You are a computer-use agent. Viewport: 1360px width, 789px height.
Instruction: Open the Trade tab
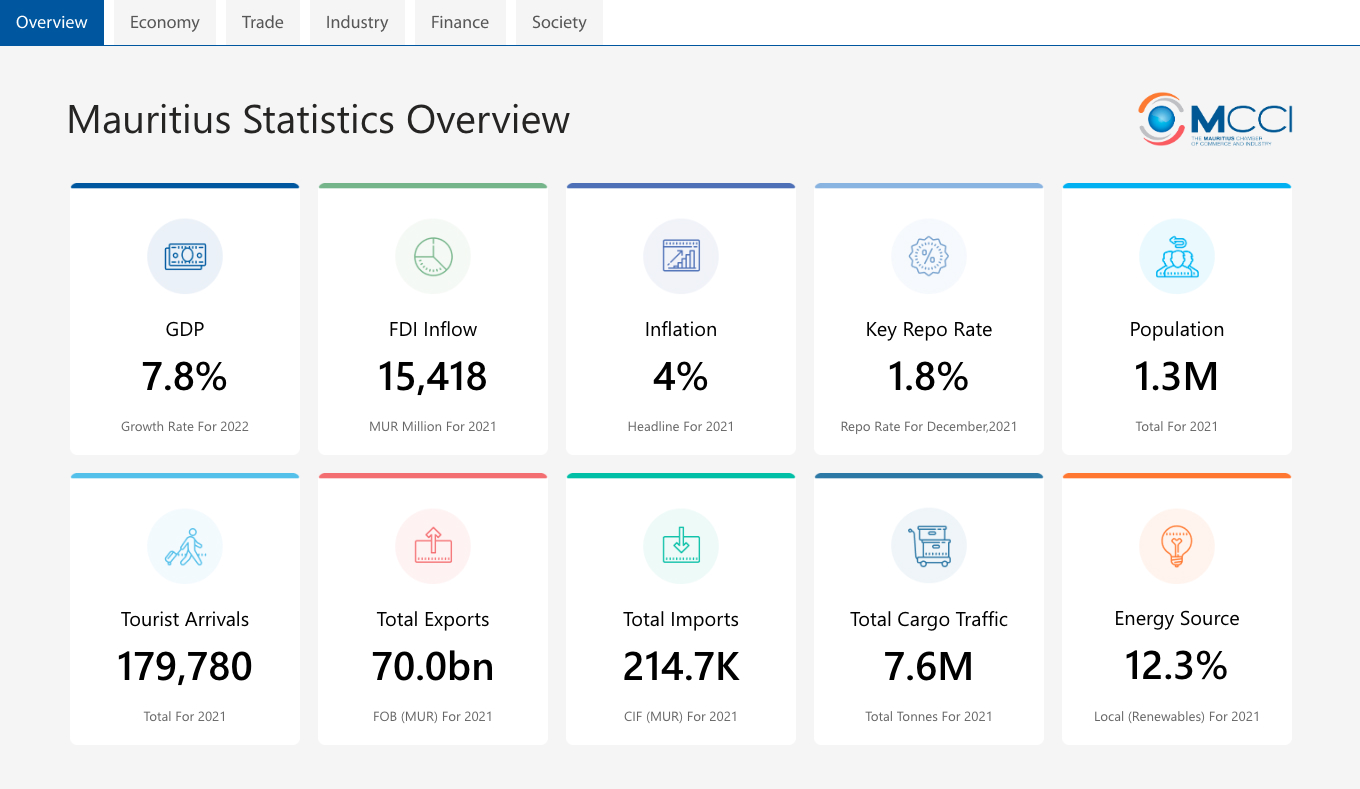(x=263, y=22)
